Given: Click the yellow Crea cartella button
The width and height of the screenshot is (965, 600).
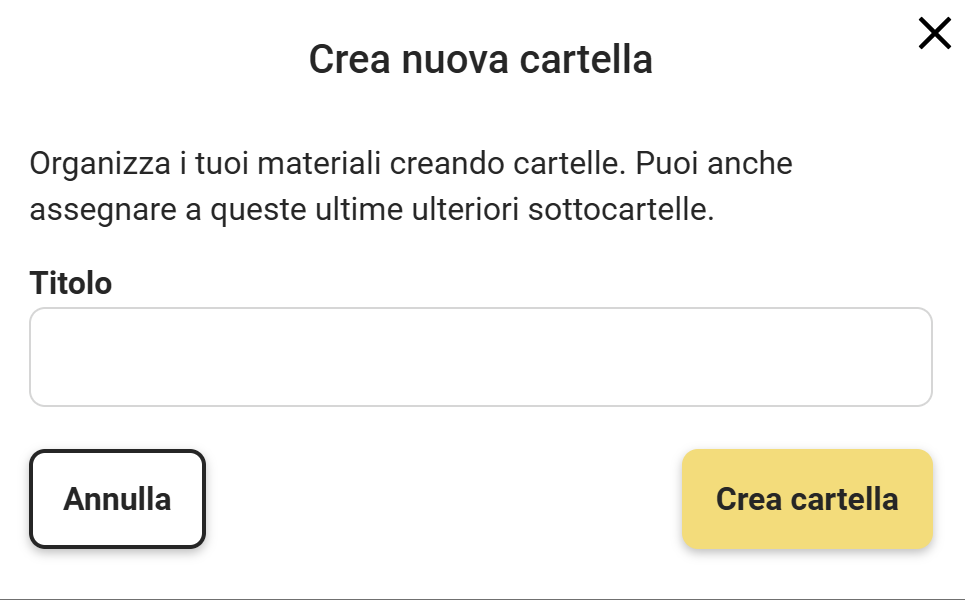Looking at the screenshot, I should 807,499.
